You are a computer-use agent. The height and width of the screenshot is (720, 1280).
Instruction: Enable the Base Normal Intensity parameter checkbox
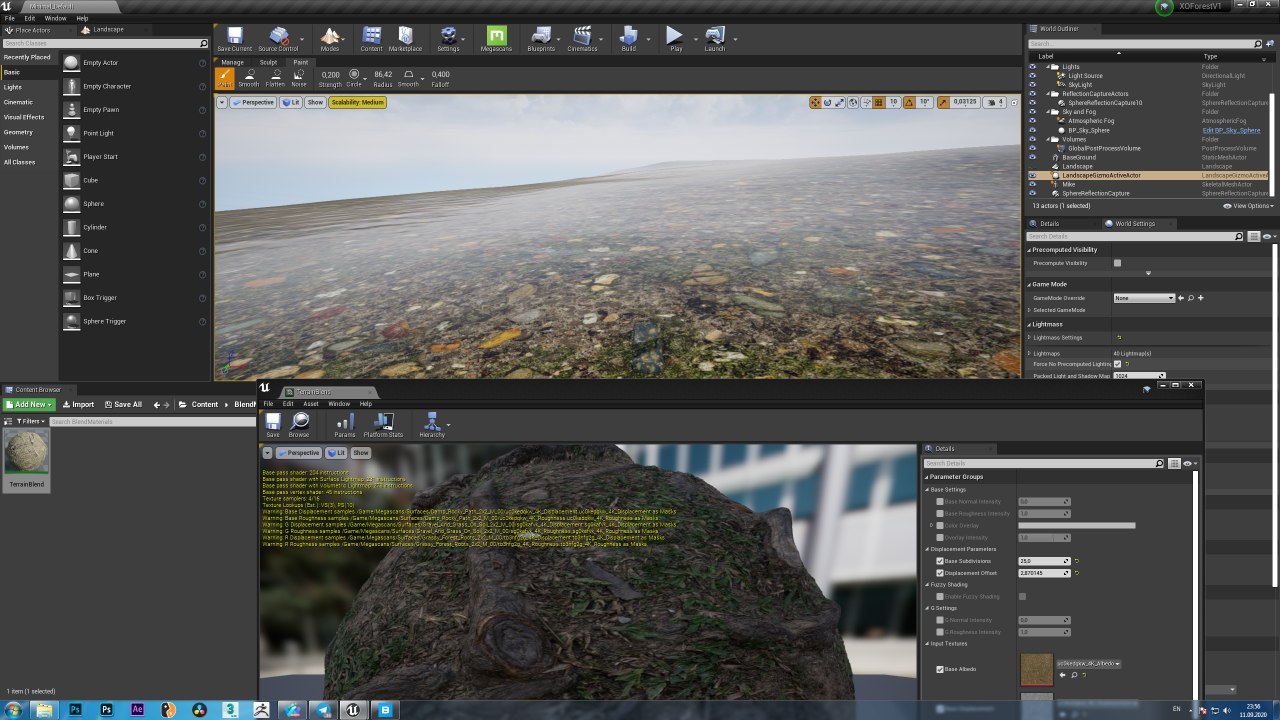point(939,501)
